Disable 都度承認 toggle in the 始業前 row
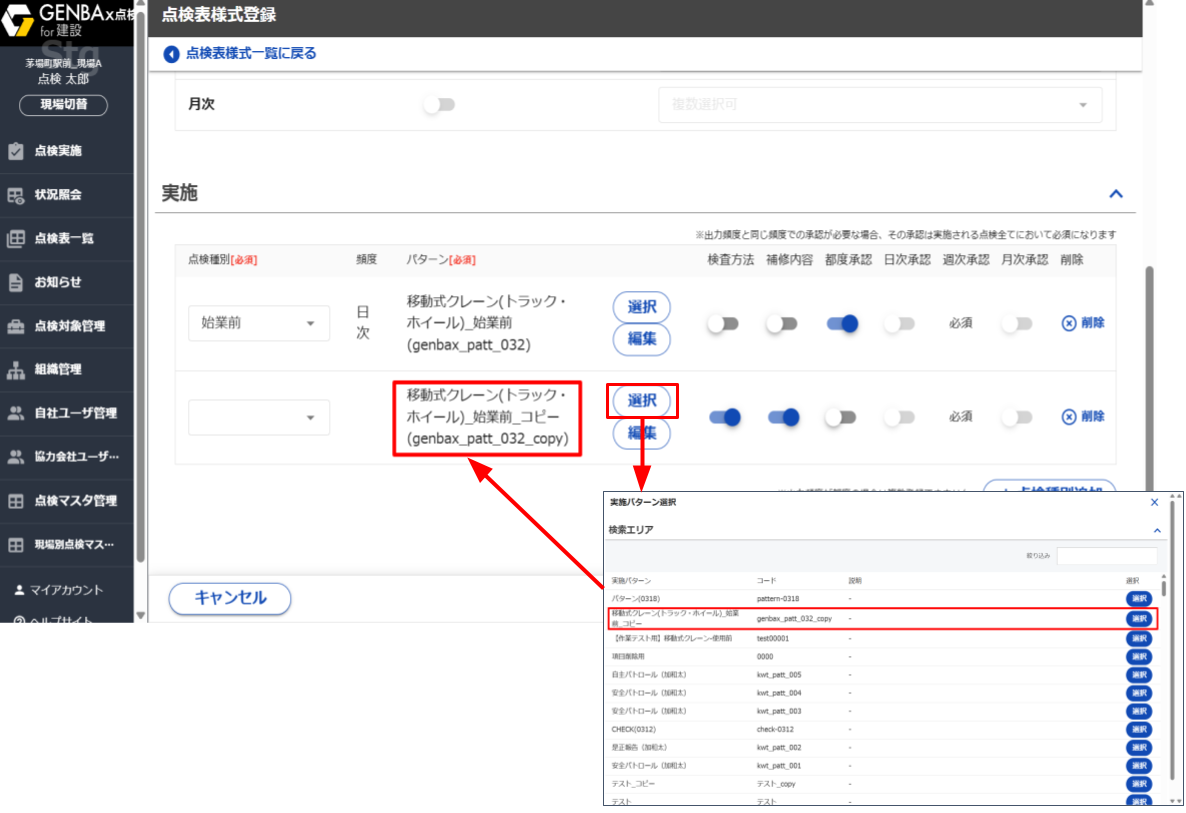Viewport: 1186px width, 813px height. 841,323
